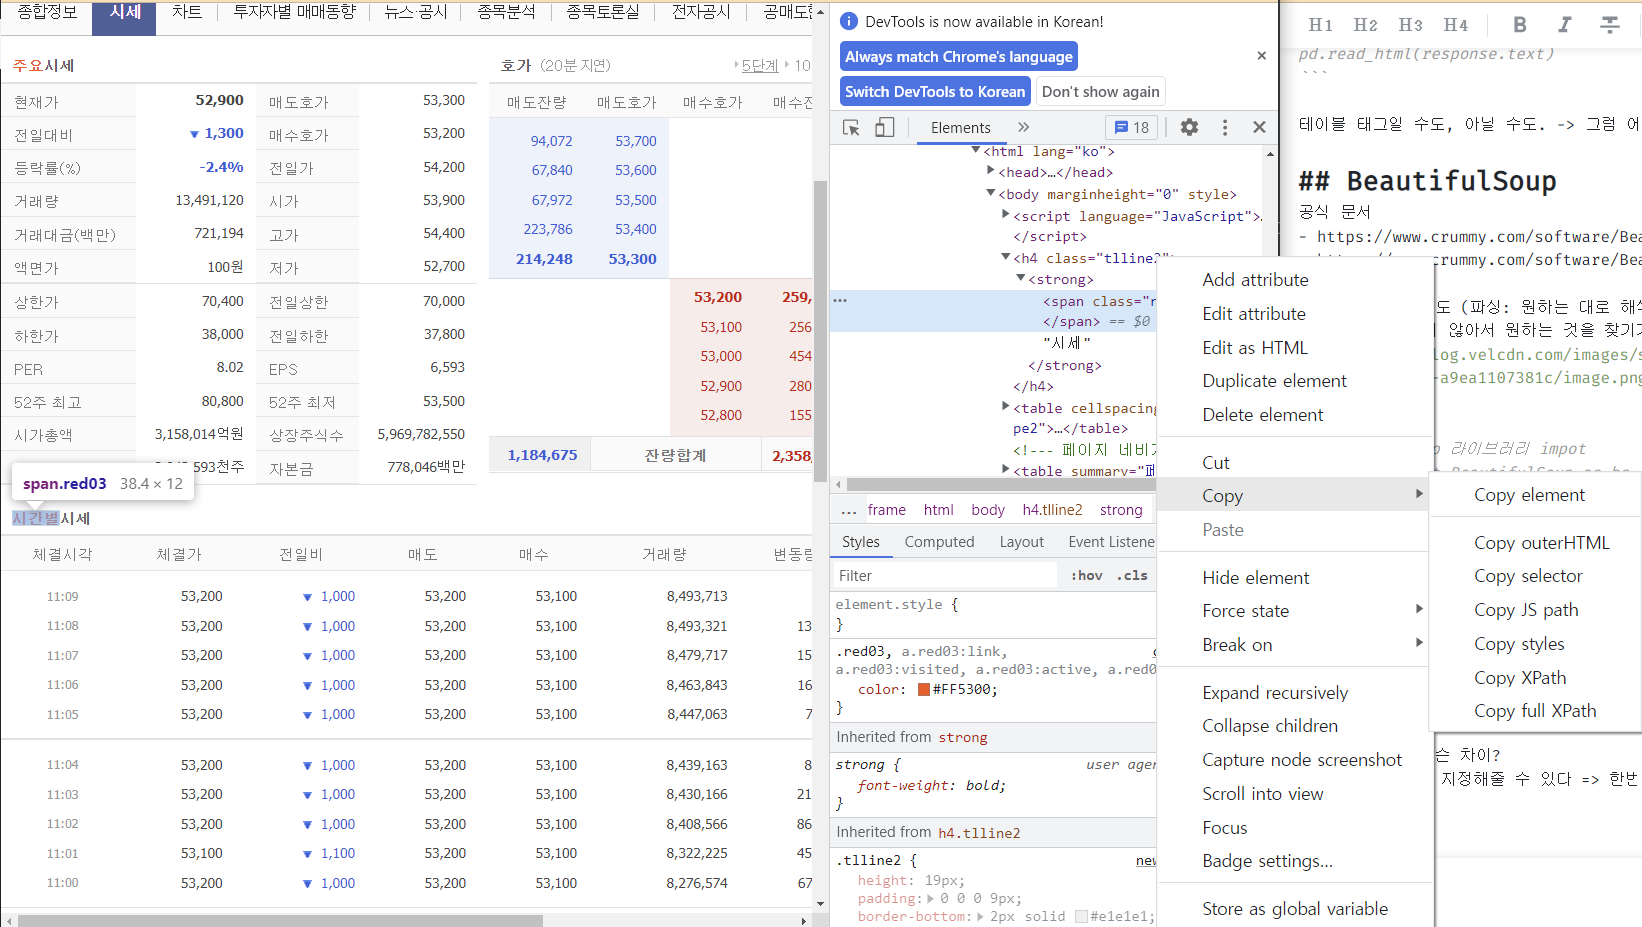Click ellipsis beside selected span node
The width and height of the screenshot is (1642, 927).
pyautogui.click(x=840, y=300)
